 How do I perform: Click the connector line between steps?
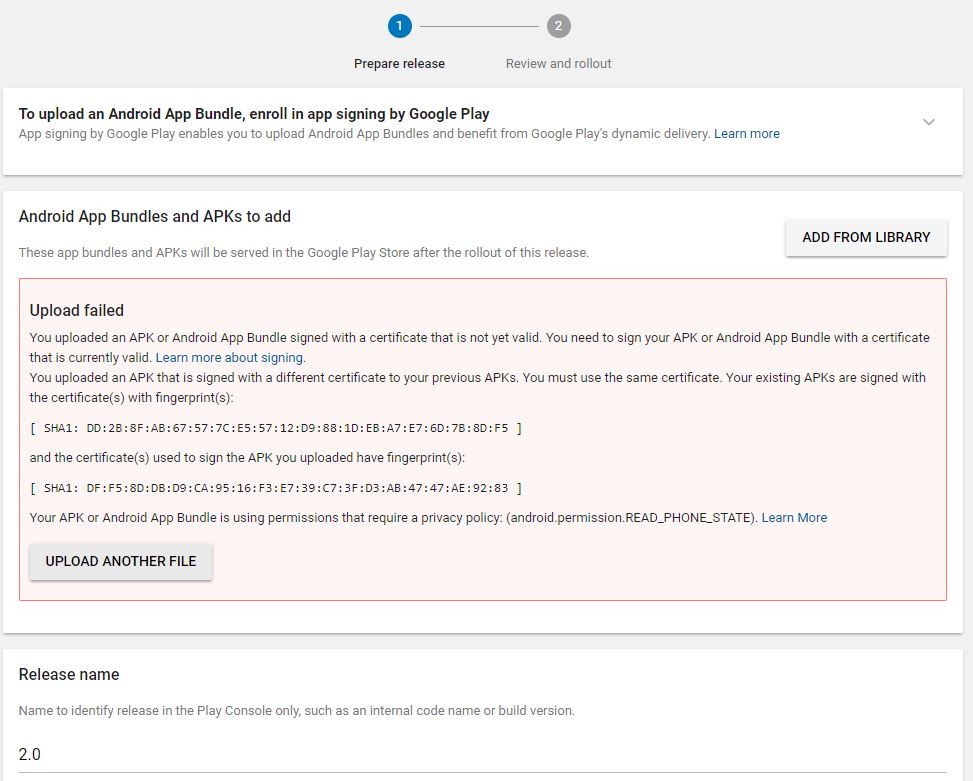[479, 26]
